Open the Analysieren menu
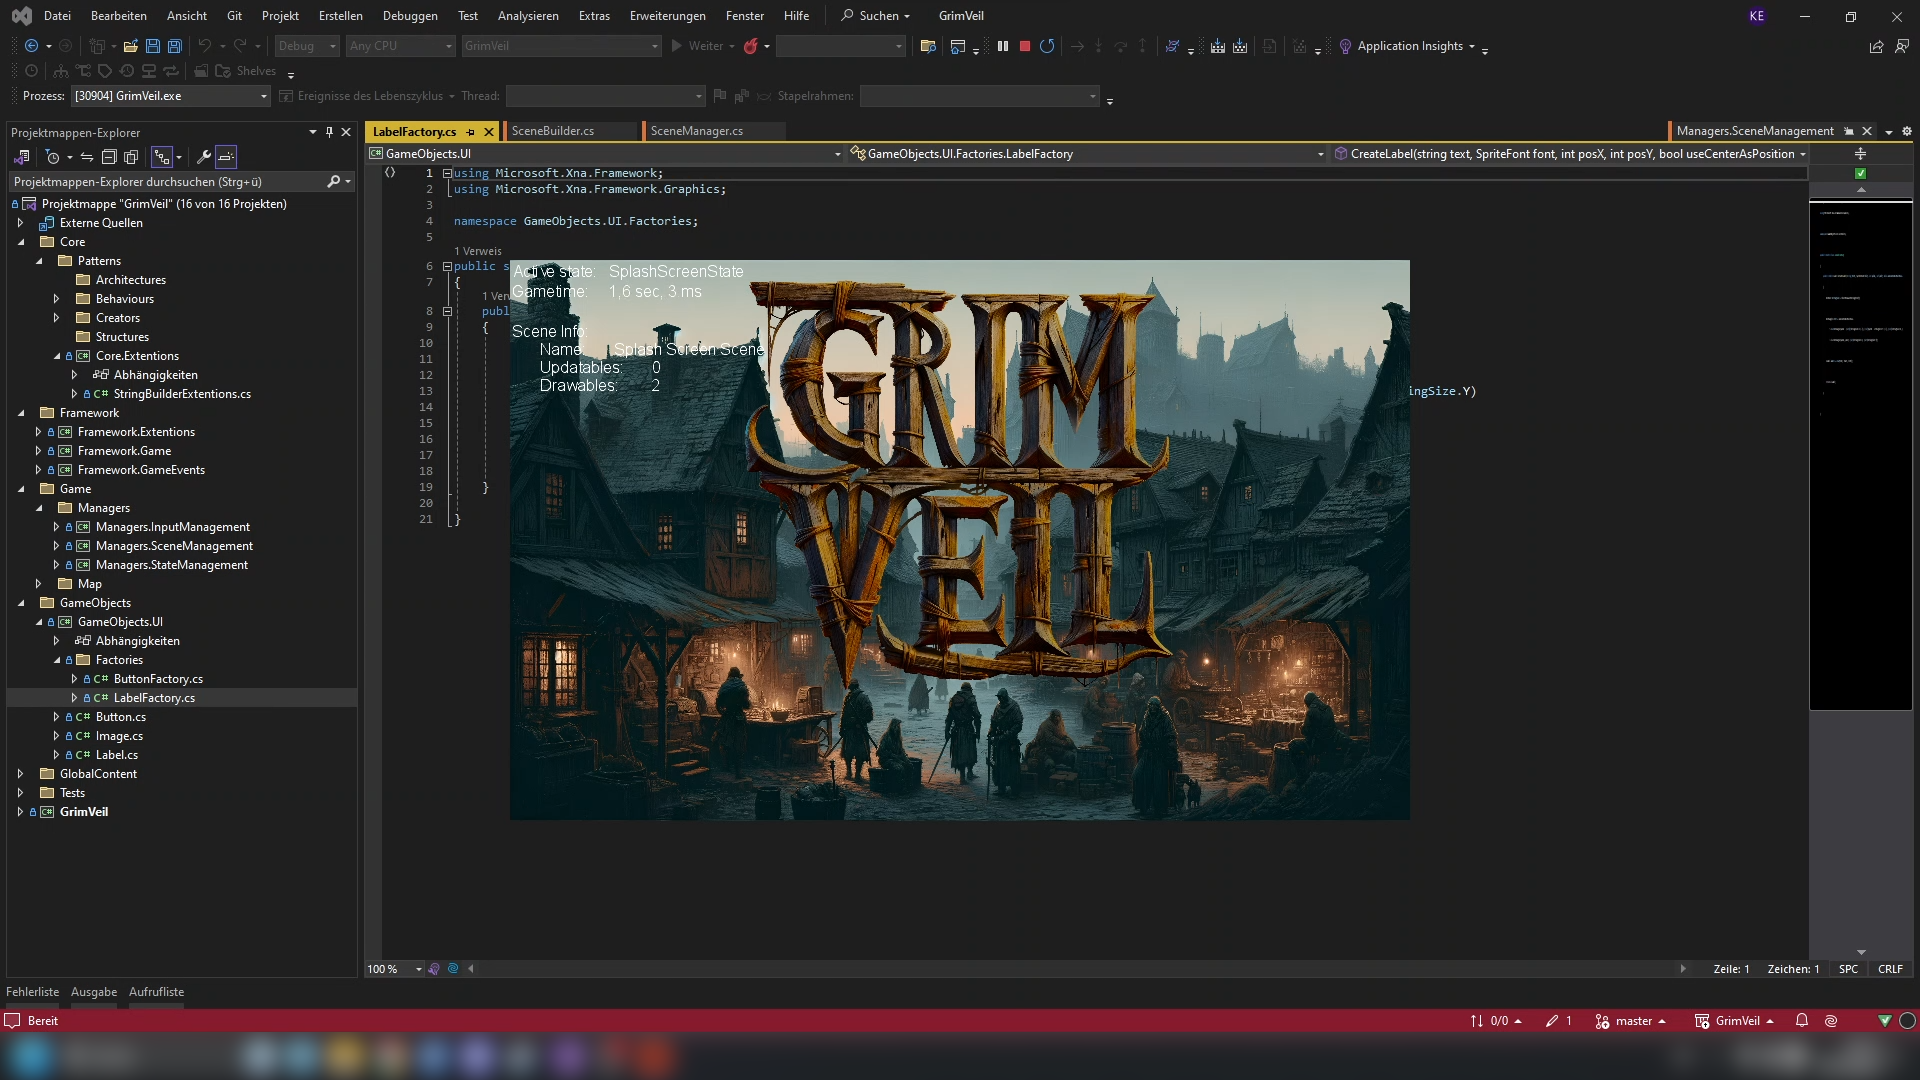 (x=528, y=16)
